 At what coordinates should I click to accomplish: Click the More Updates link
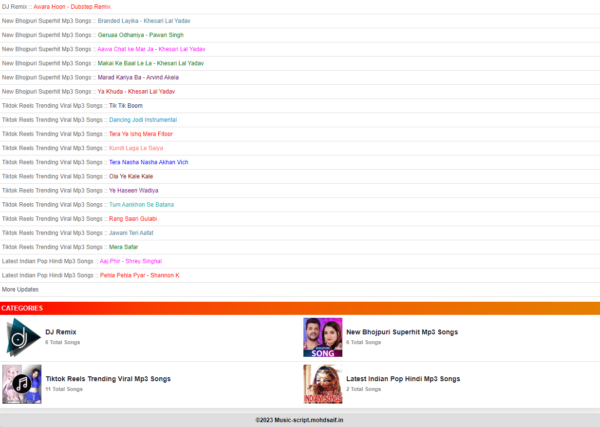click(20, 289)
